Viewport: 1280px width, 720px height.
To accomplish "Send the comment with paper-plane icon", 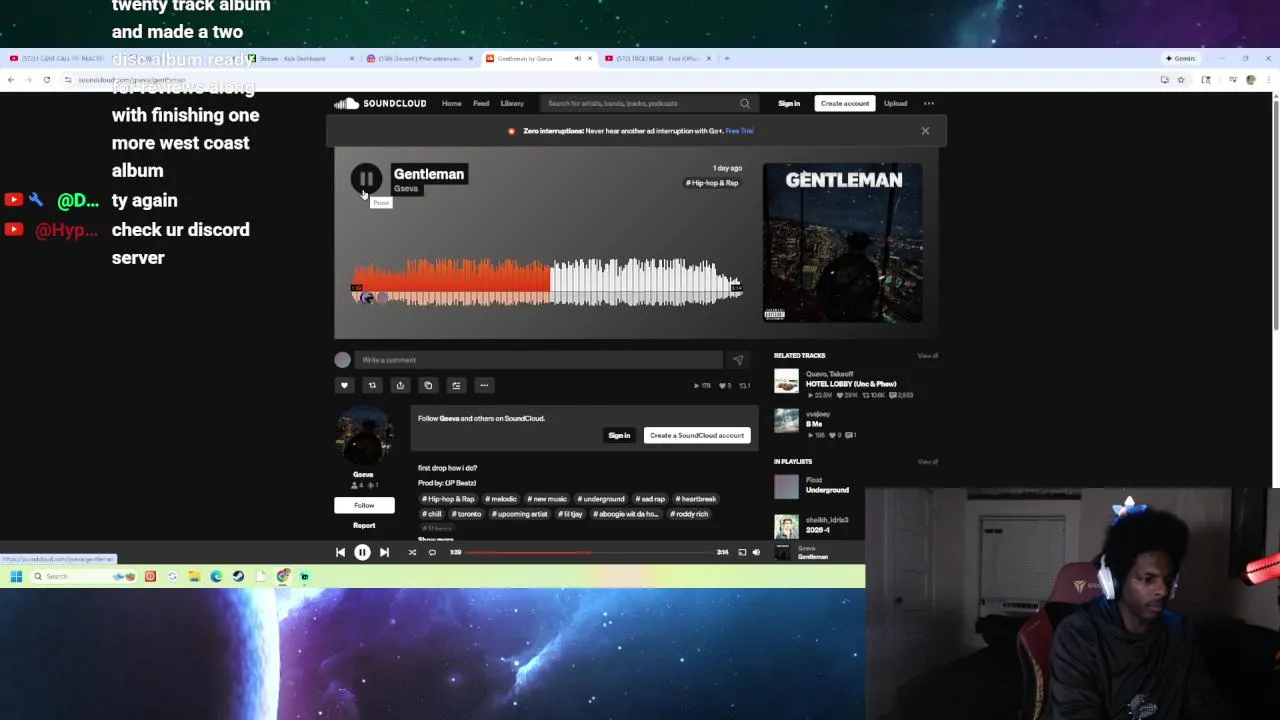I will coord(738,360).
